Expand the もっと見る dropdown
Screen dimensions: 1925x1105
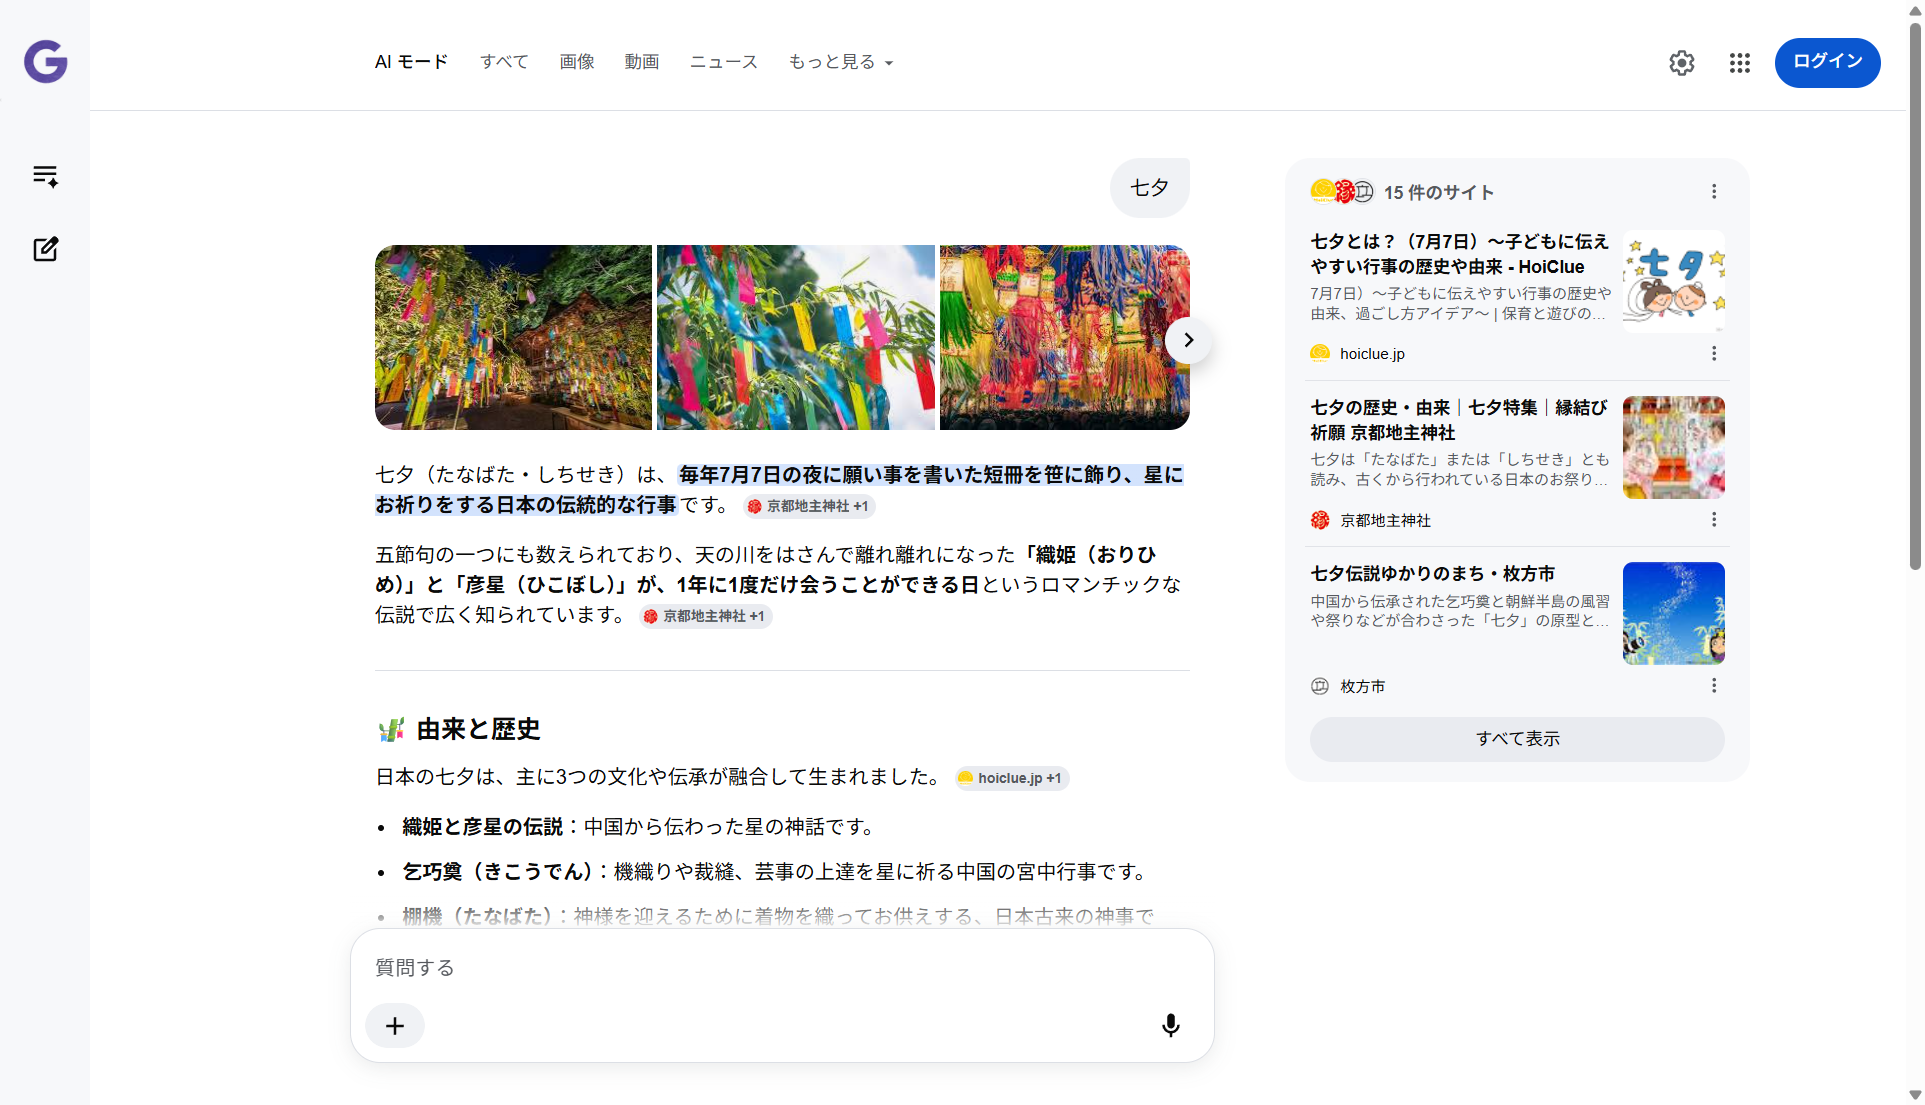coord(840,62)
